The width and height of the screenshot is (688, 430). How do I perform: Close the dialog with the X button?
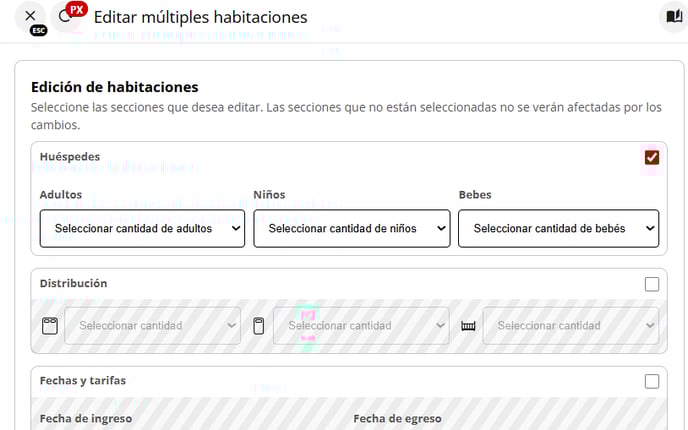coord(30,16)
